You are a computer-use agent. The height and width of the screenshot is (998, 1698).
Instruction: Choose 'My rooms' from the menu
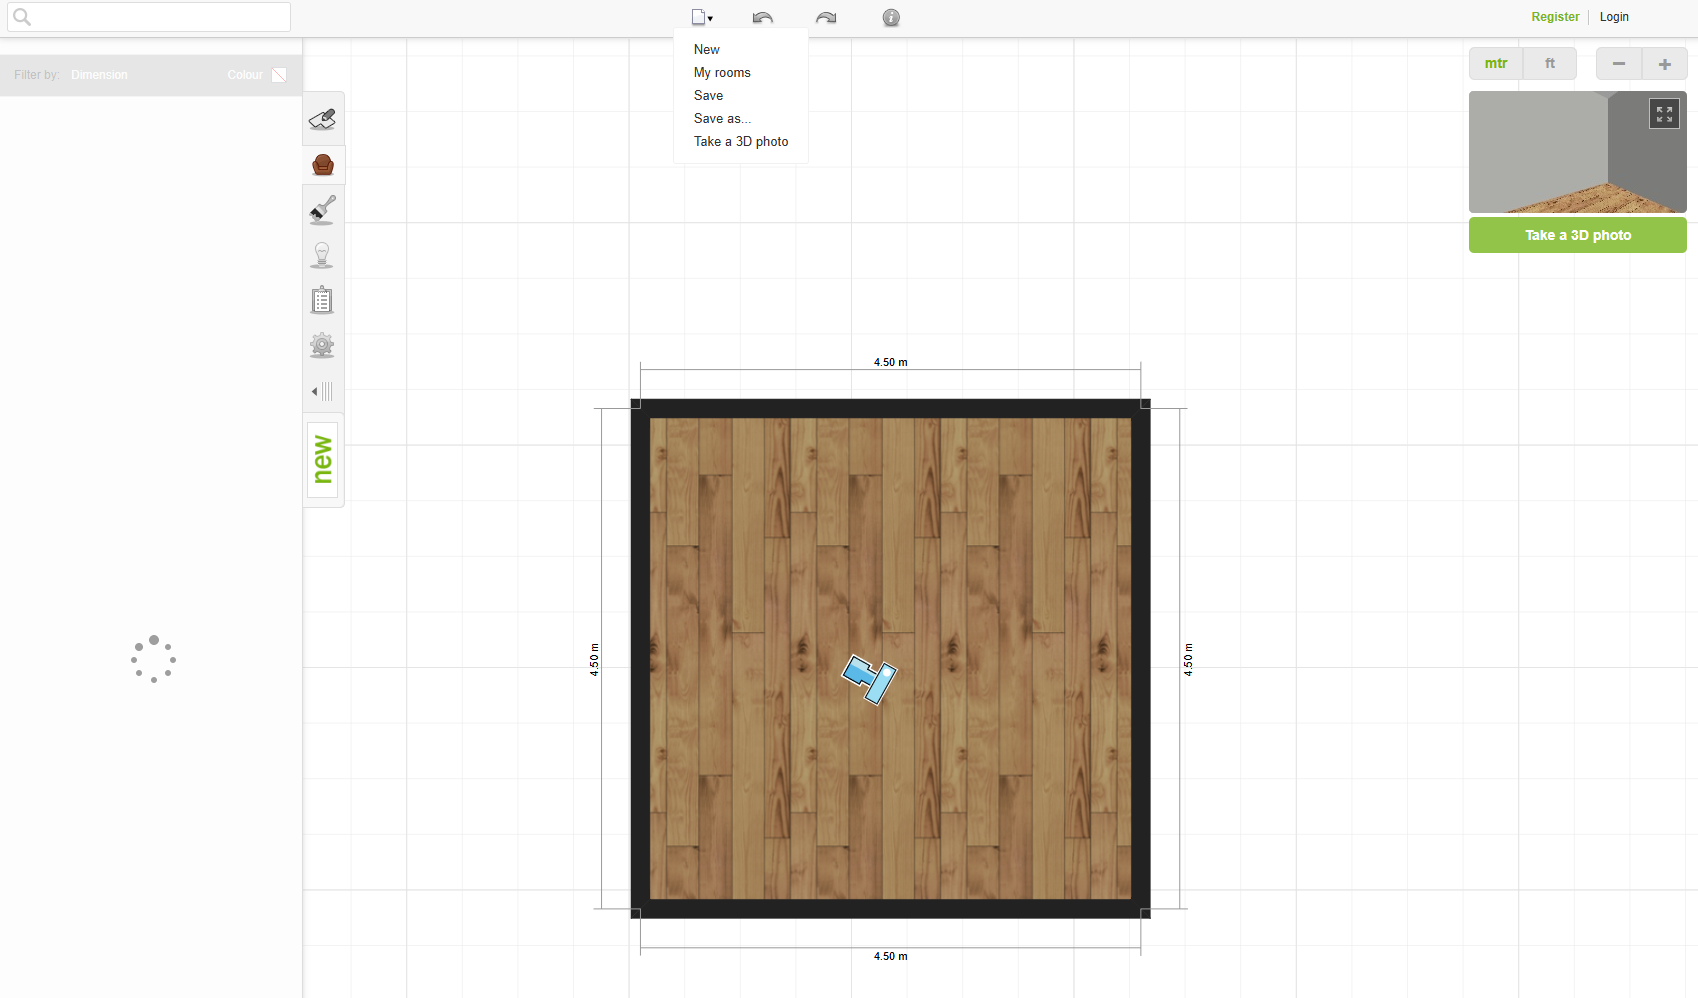tap(722, 72)
